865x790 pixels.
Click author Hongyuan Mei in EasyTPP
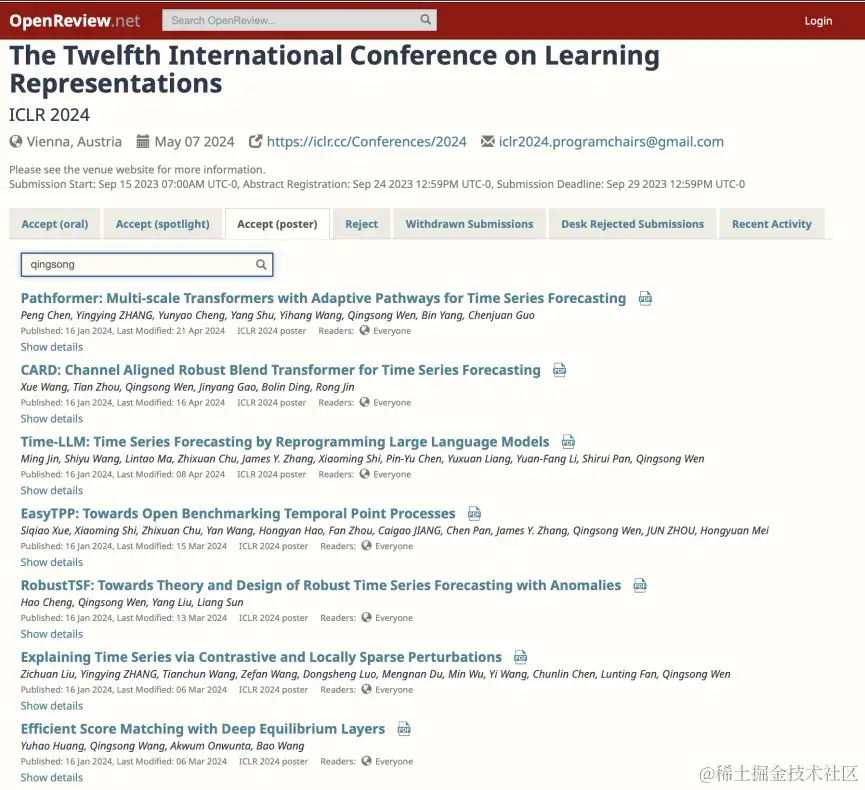point(734,530)
